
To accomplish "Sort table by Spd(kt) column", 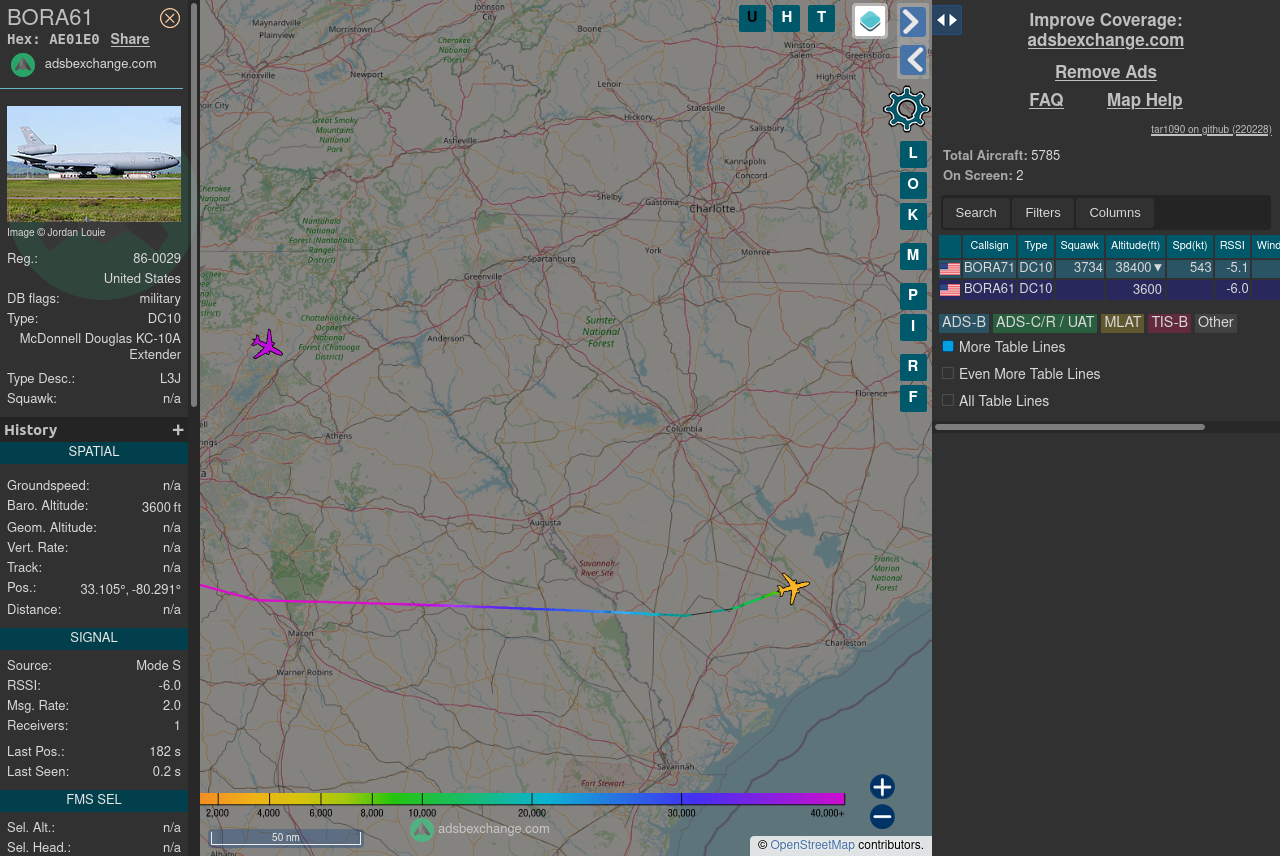I will tap(1190, 246).
